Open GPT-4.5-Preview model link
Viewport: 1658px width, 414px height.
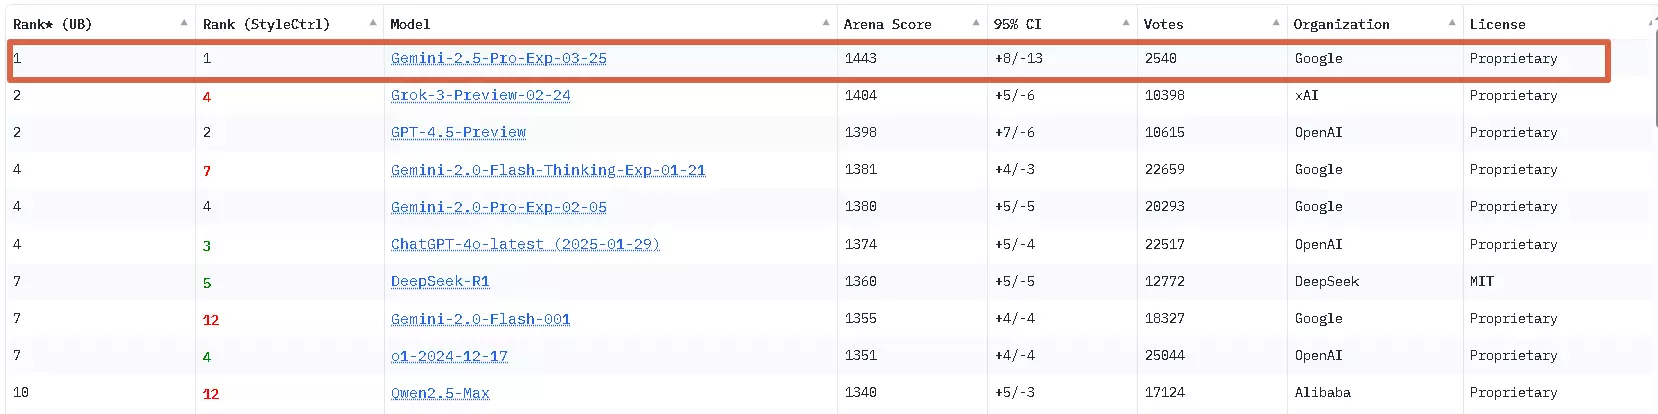pos(458,132)
